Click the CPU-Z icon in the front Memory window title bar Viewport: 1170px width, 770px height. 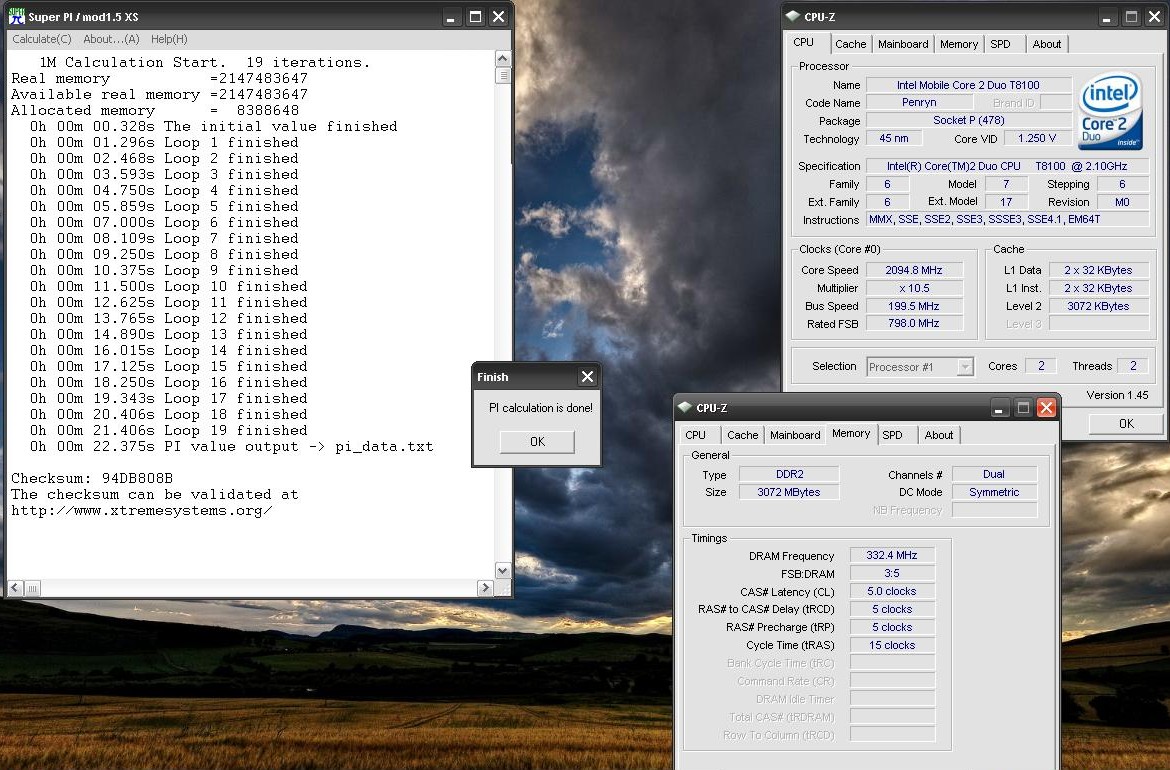click(x=684, y=407)
